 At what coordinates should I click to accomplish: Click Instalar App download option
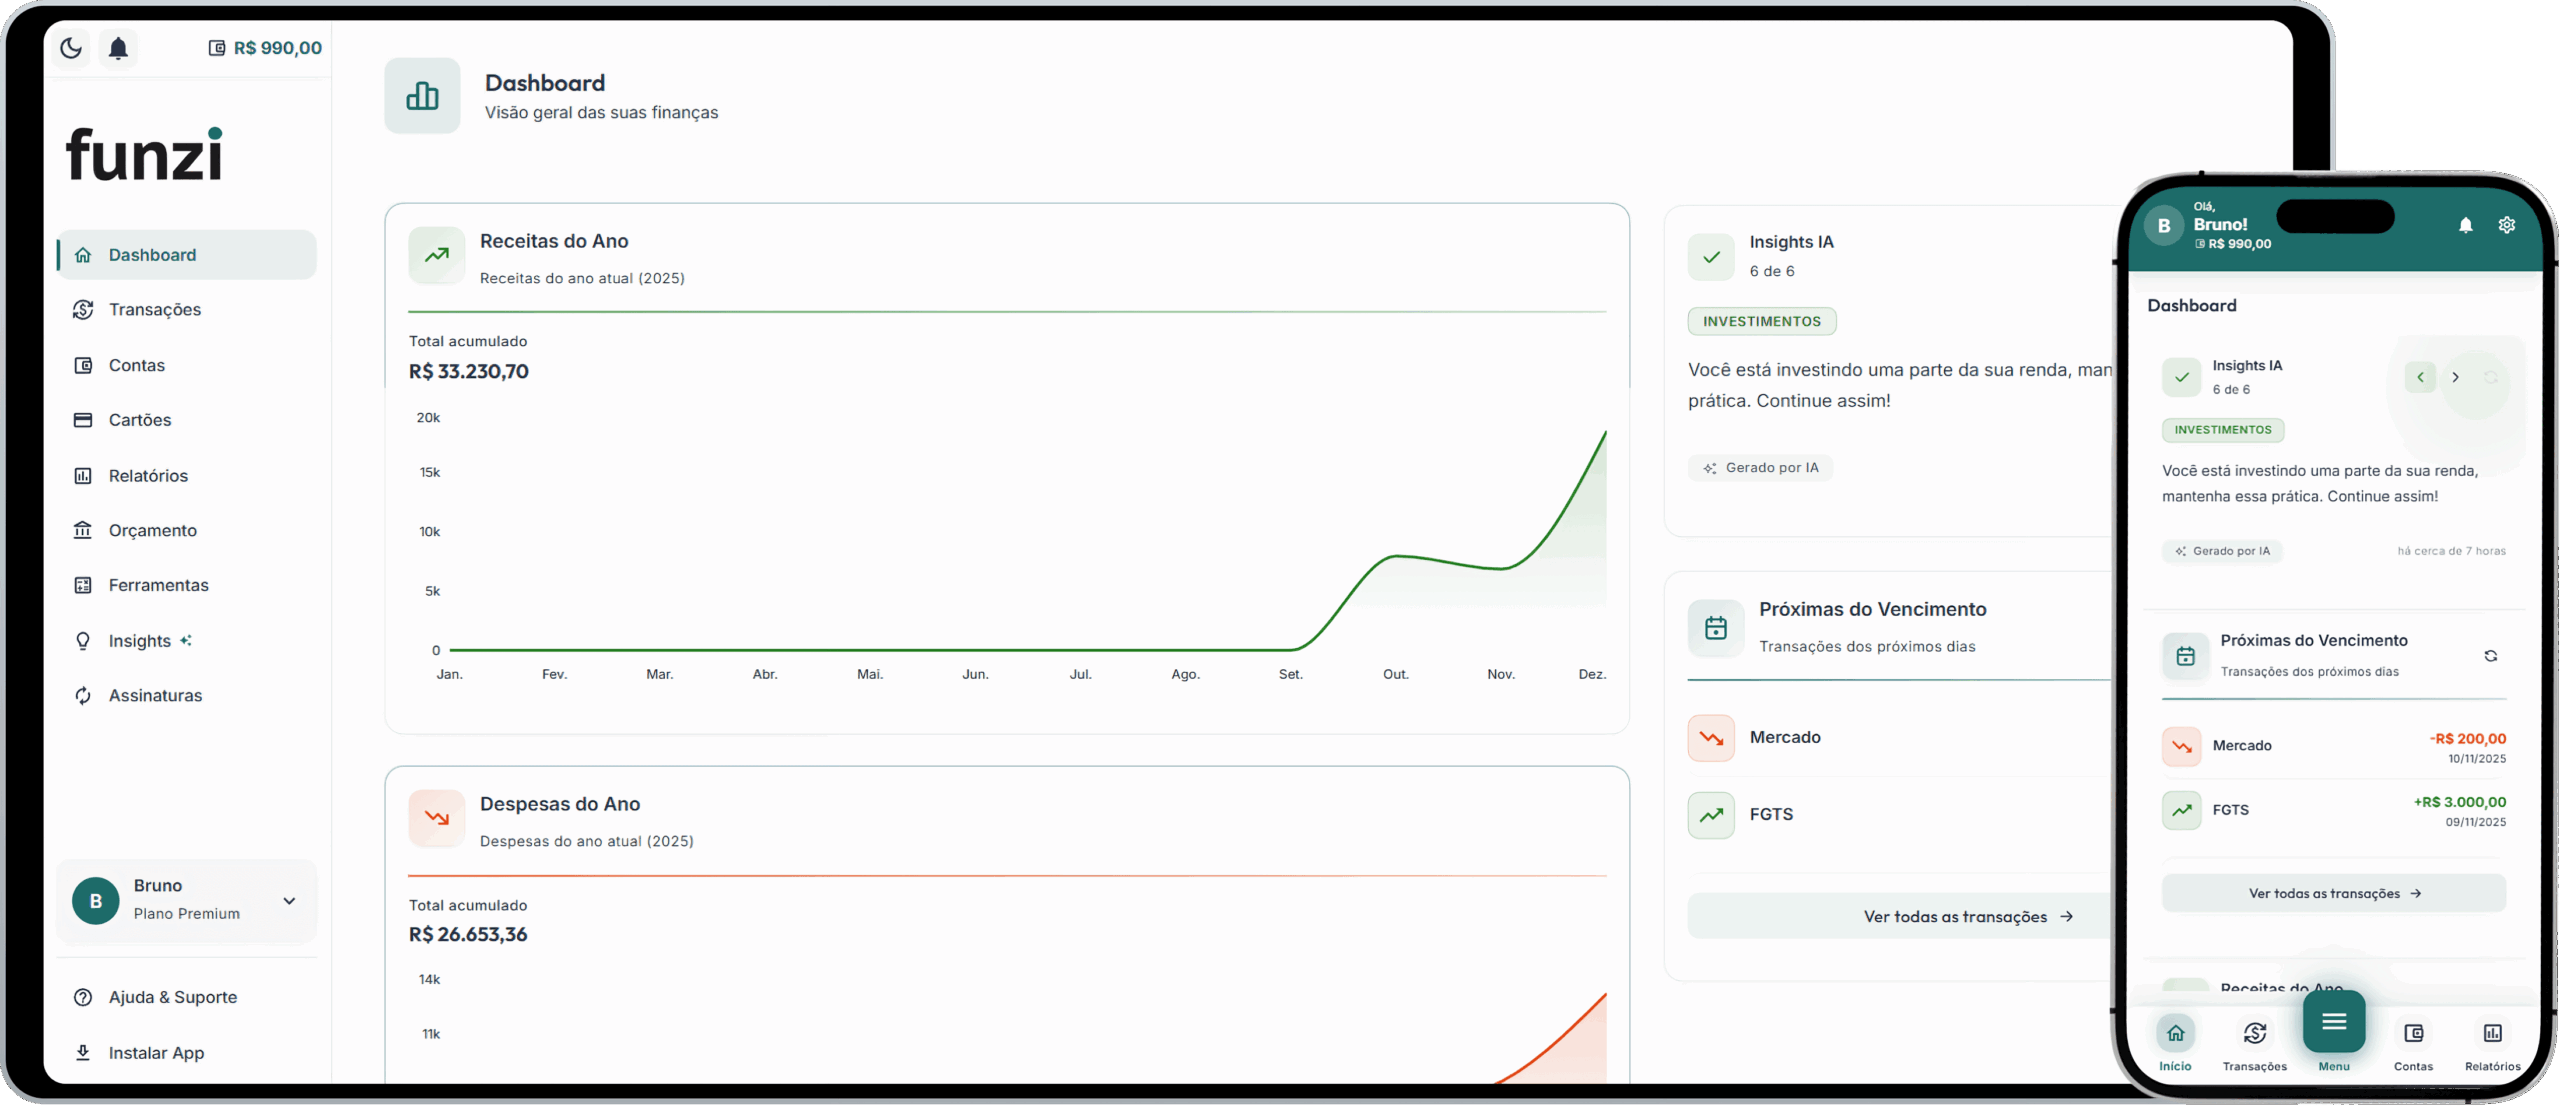point(156,1053)
